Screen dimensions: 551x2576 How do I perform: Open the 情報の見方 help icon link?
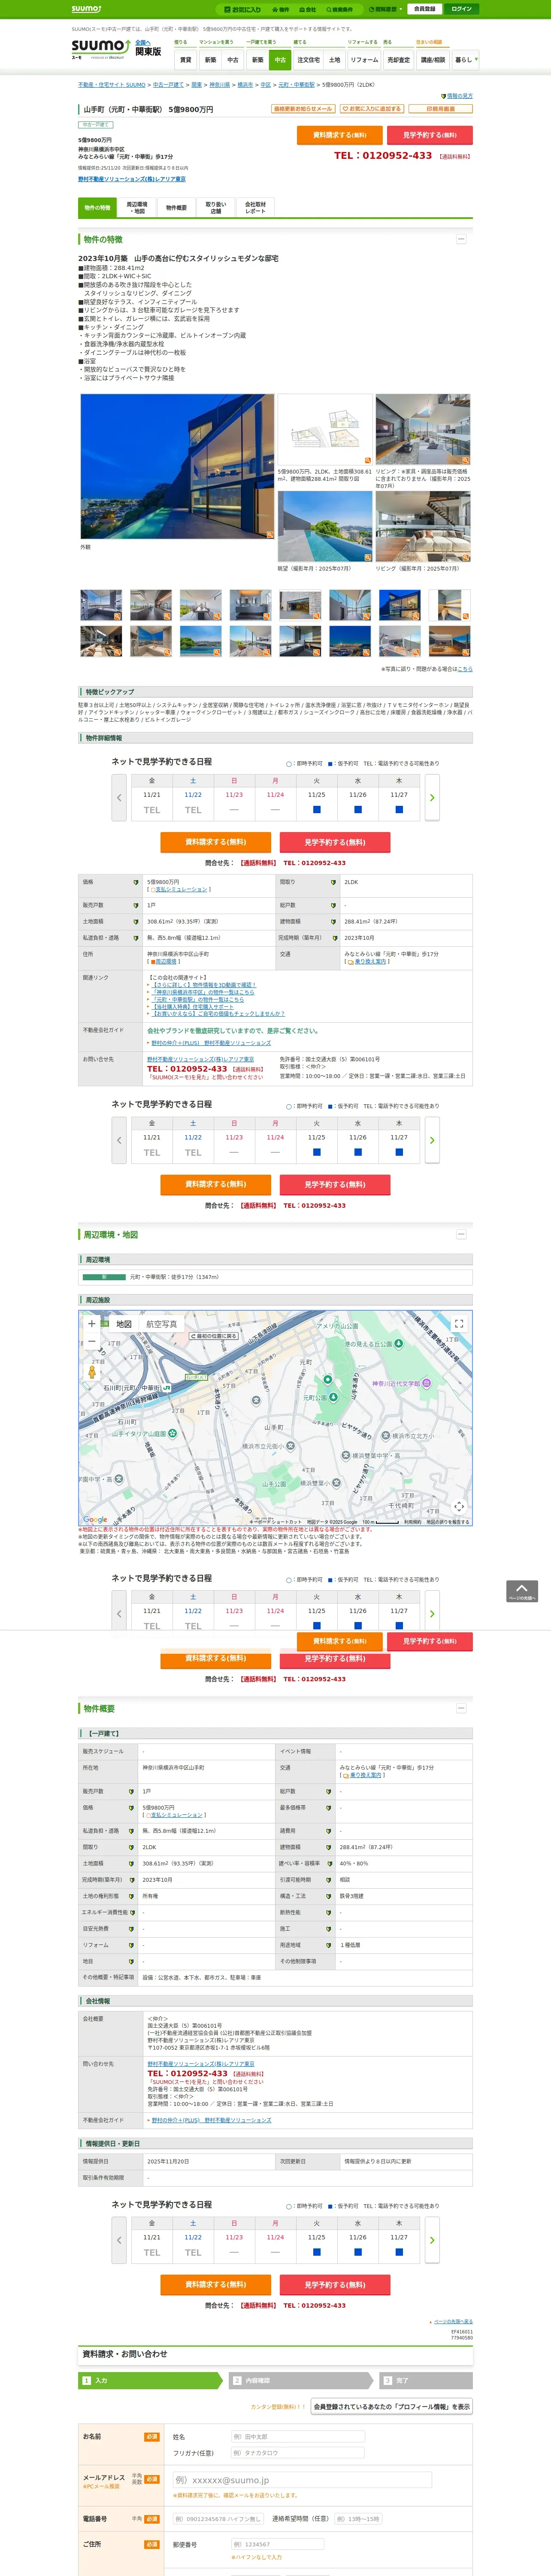tap(457, 96)
